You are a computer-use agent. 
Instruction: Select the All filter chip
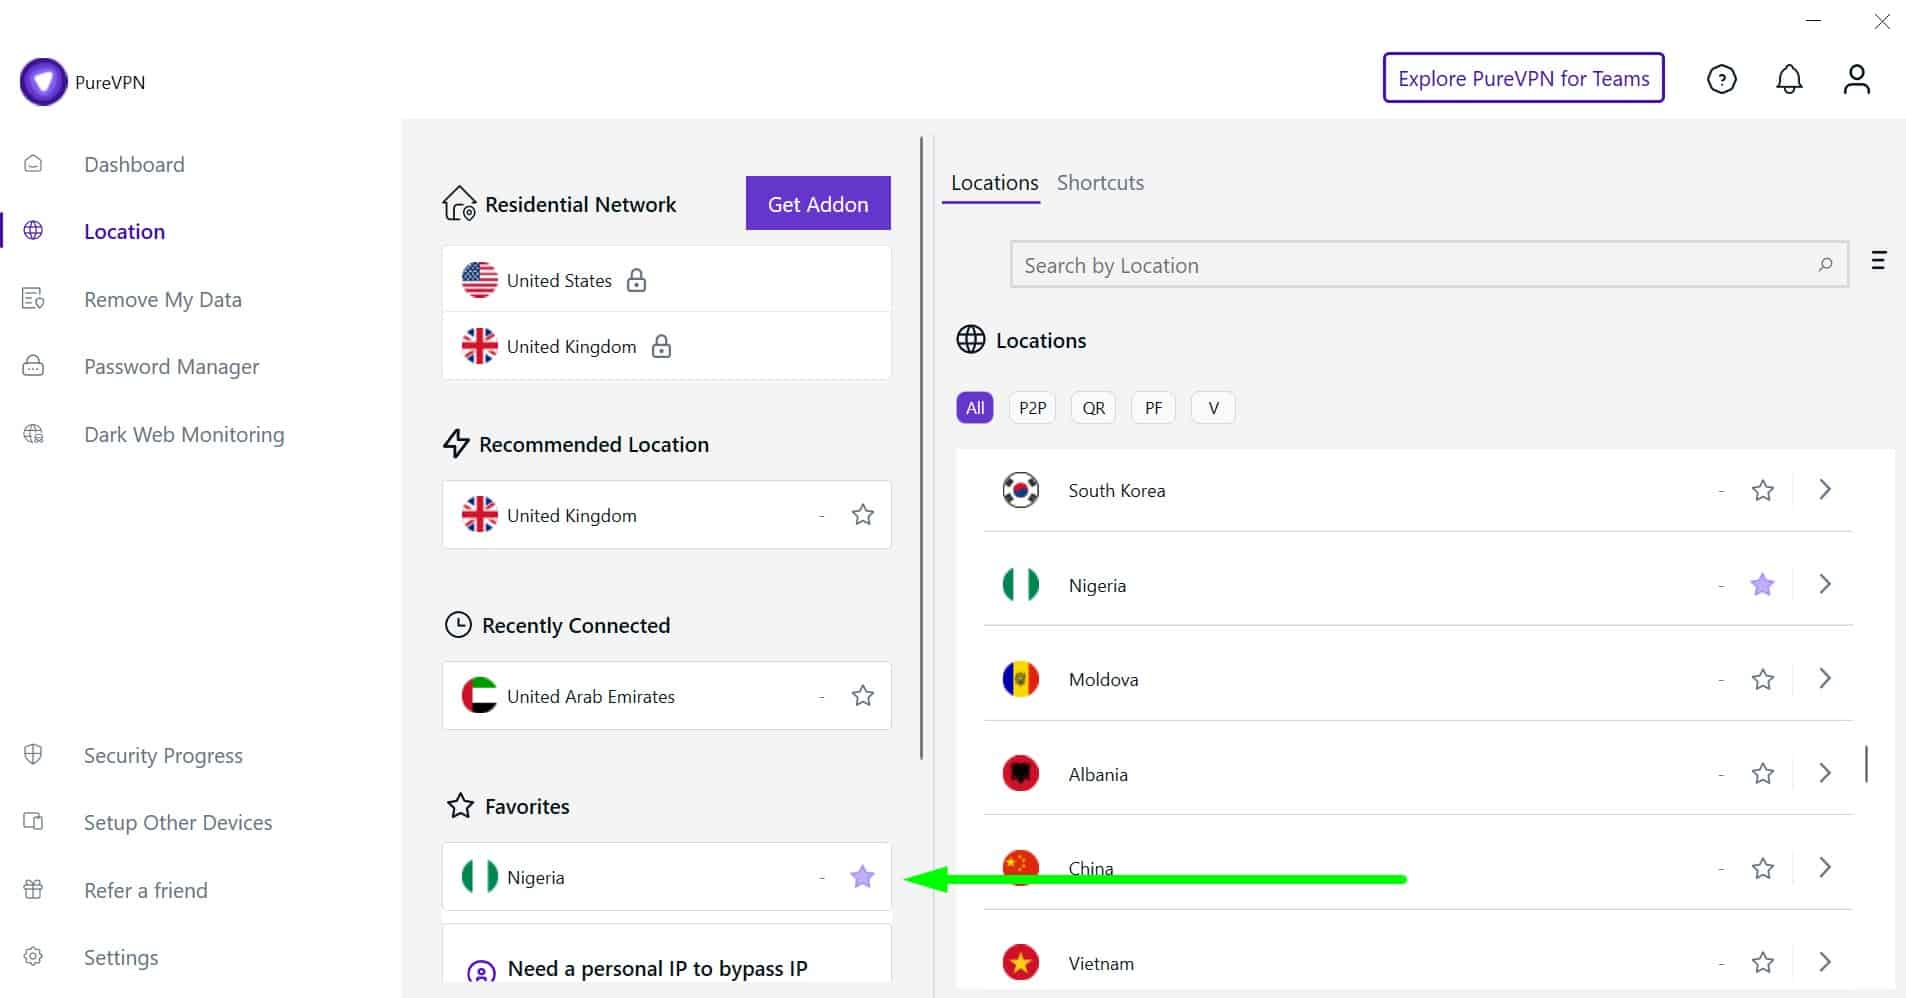tap(975, 408)
